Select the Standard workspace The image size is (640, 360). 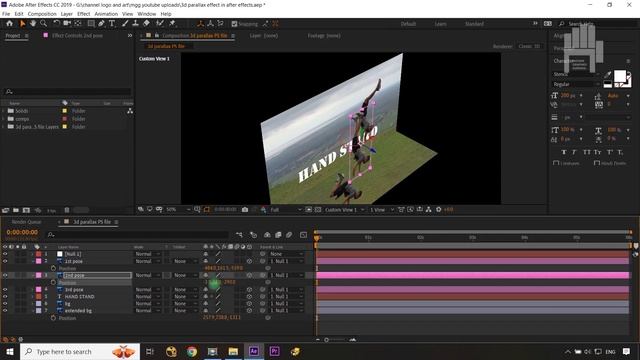pos(474,24)
